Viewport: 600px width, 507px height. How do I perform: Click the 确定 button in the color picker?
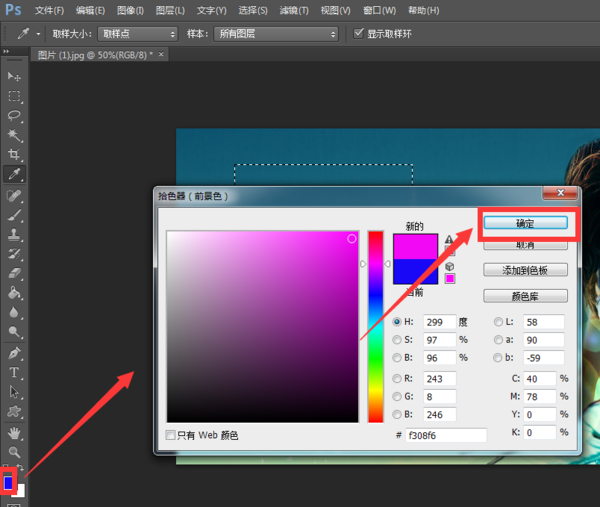click(x=525, y=223)
